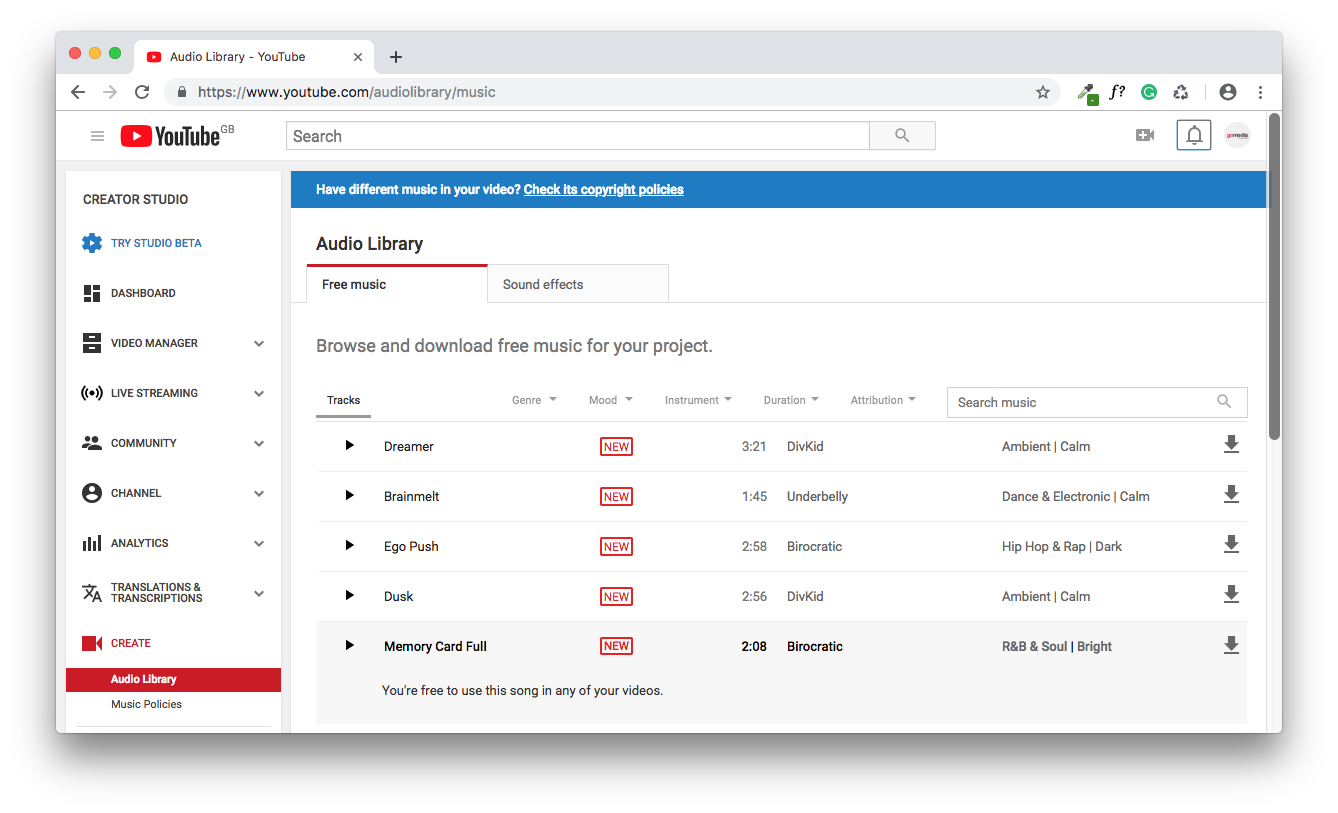Click the Community people icon
The image size is (1338, 813).
point(92,443)
